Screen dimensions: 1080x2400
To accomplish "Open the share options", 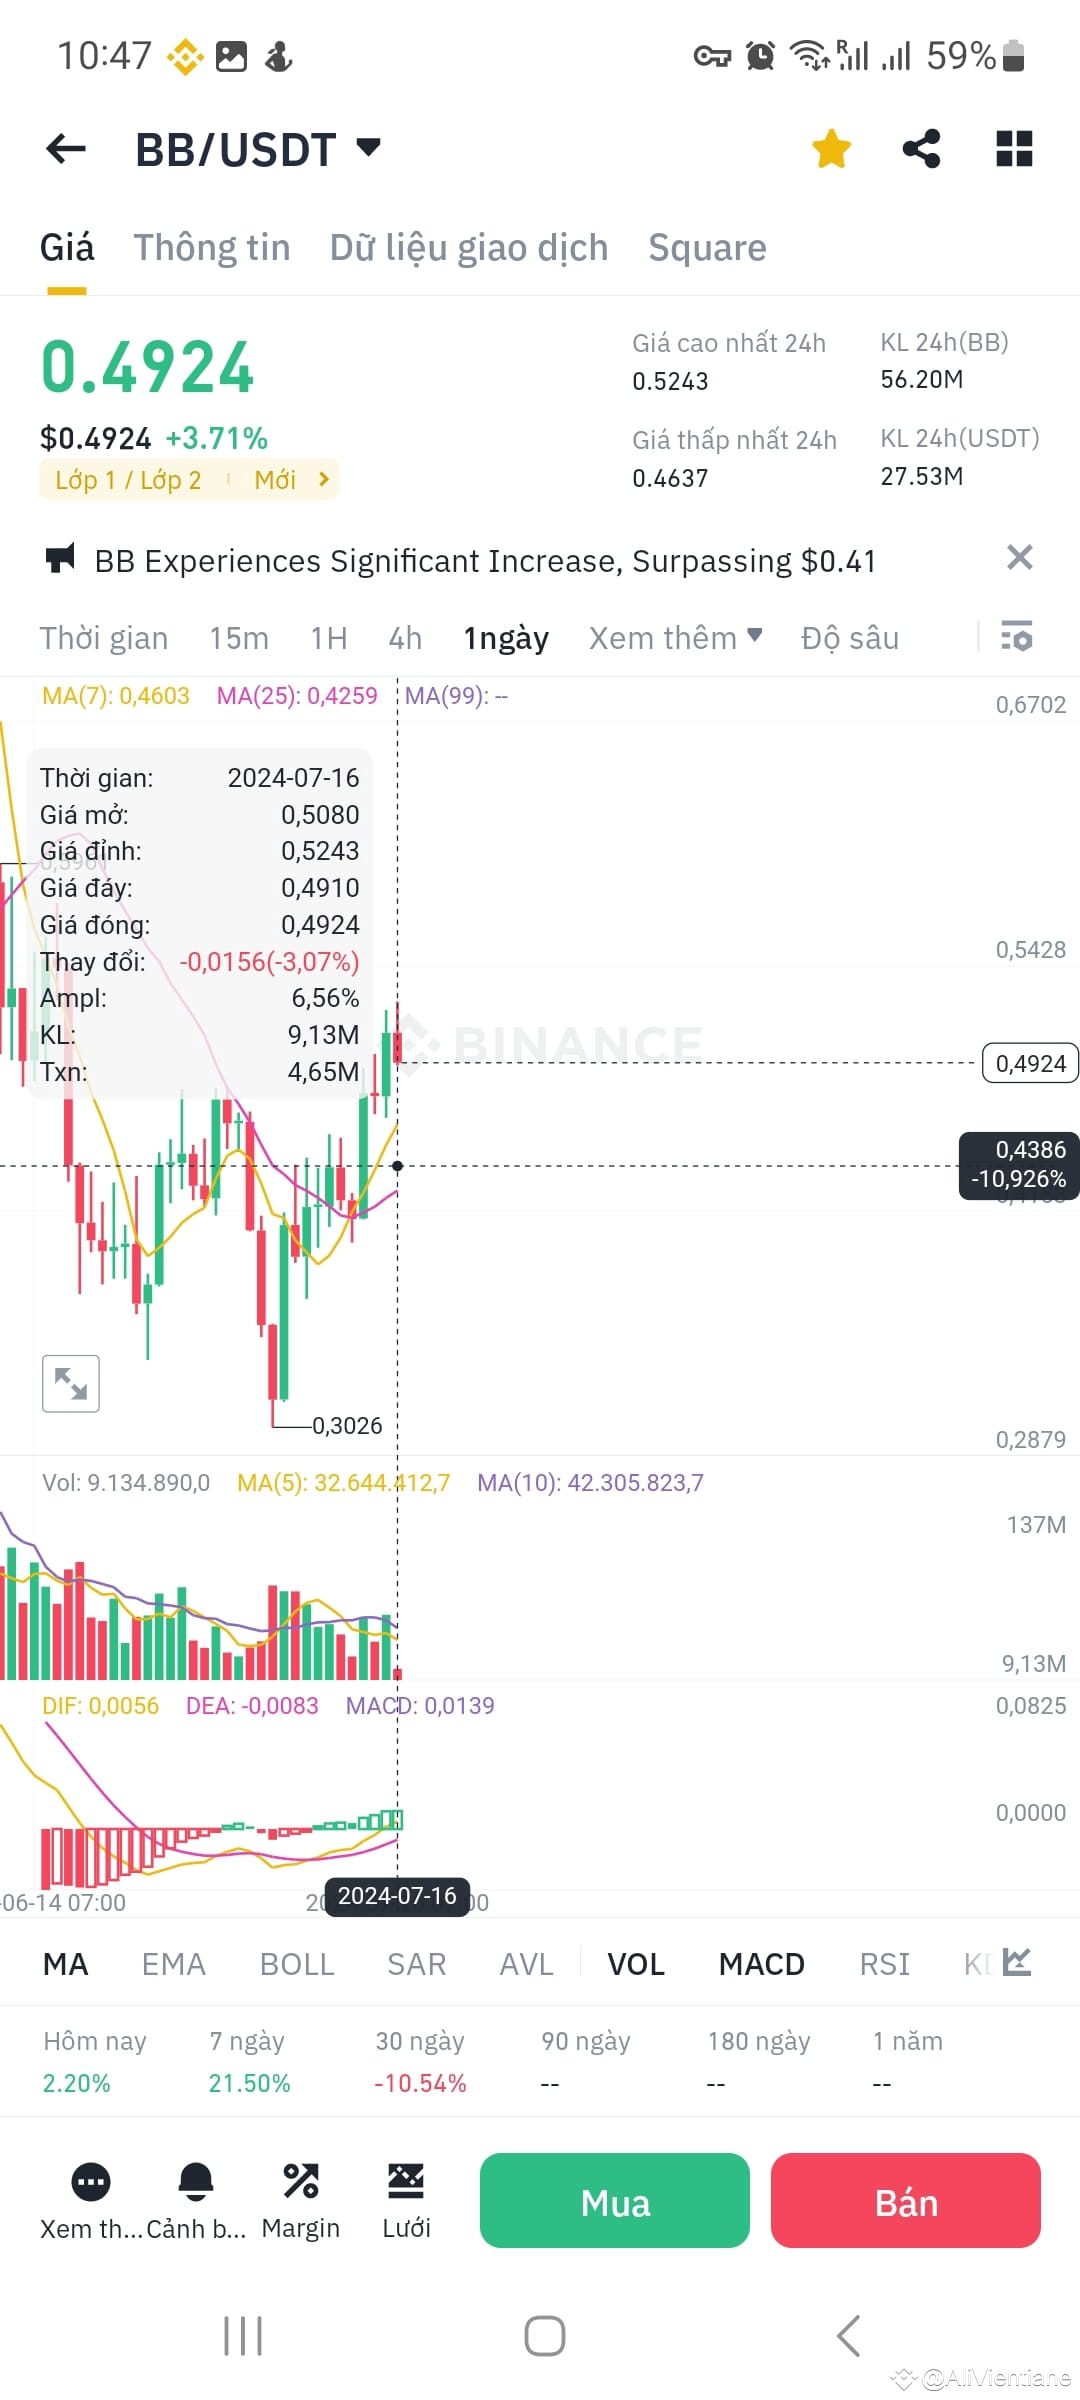I will coord(921,148).
